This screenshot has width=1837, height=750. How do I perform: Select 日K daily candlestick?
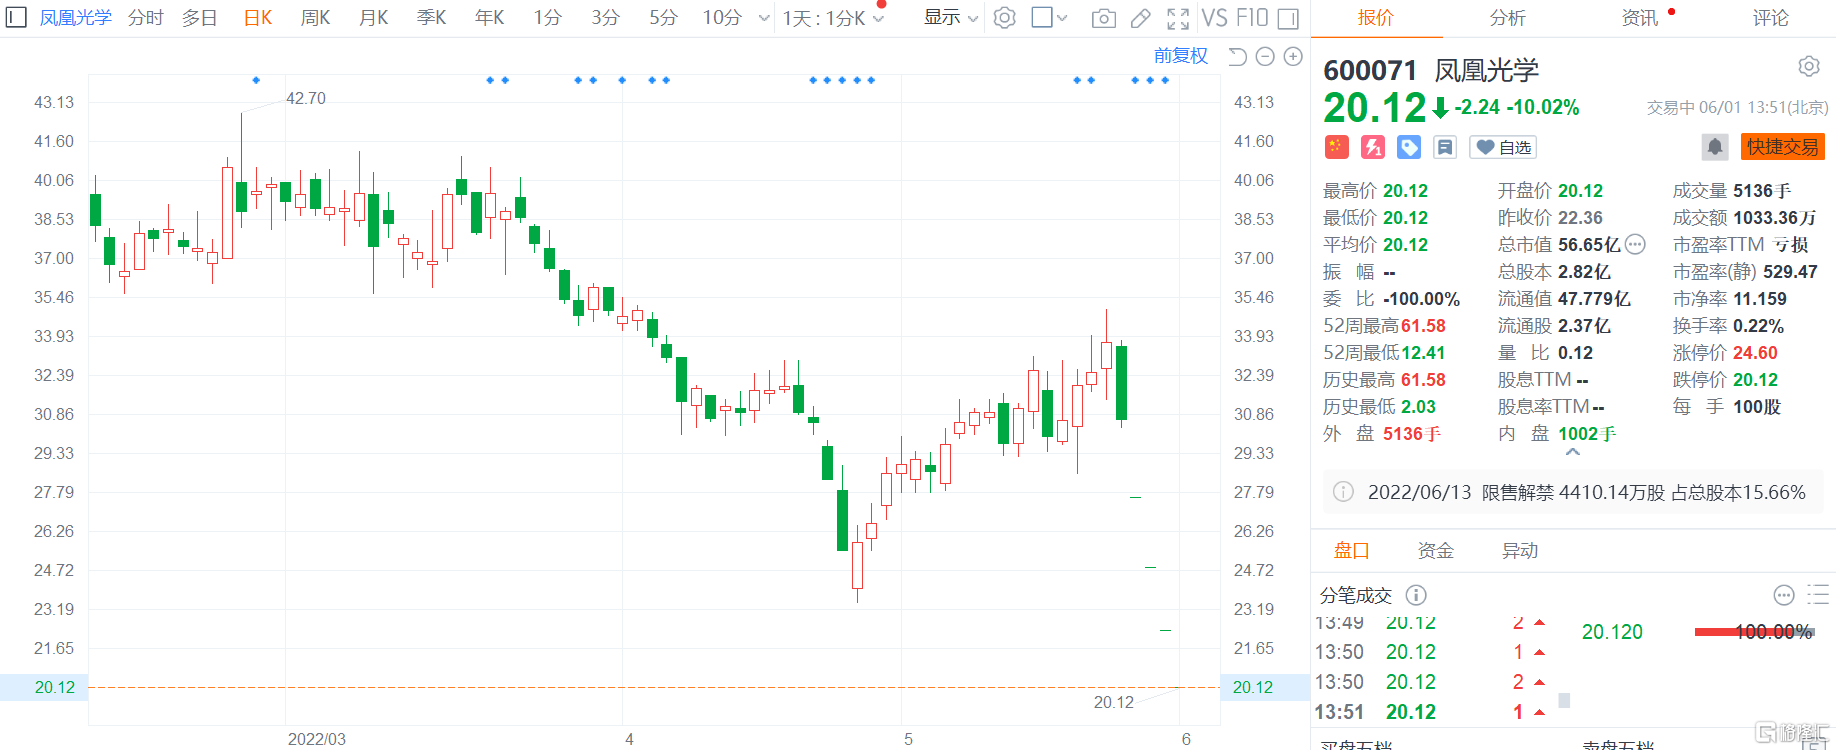(x=258, y=18)
